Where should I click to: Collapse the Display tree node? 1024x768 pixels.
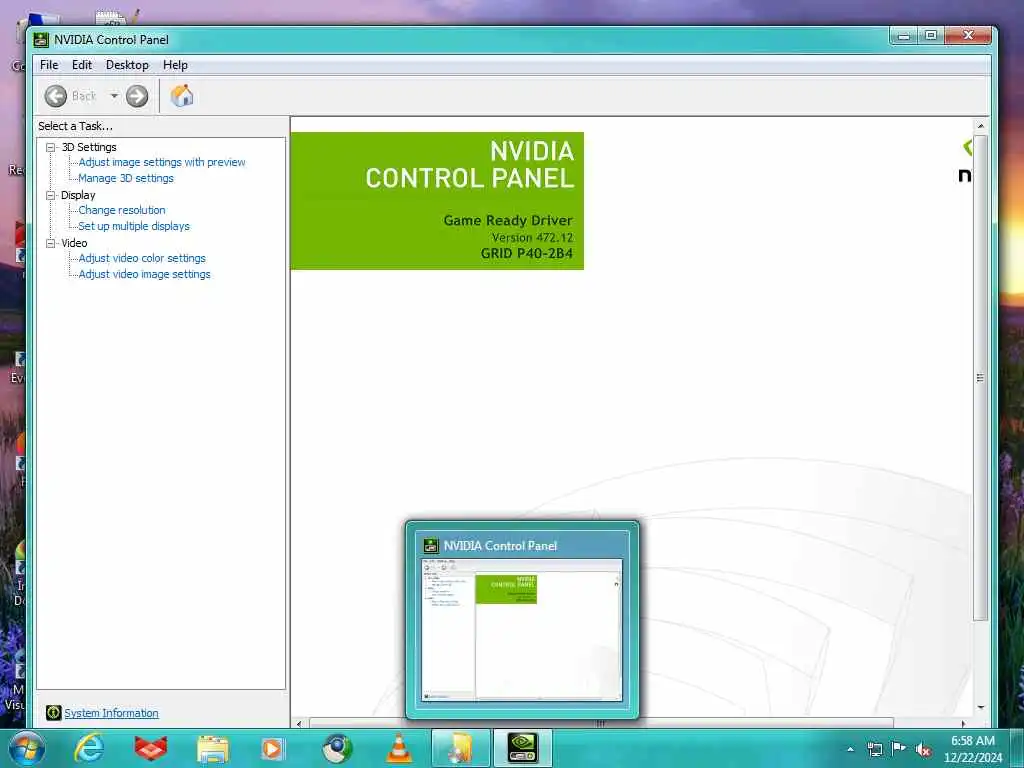click(50, 195)
